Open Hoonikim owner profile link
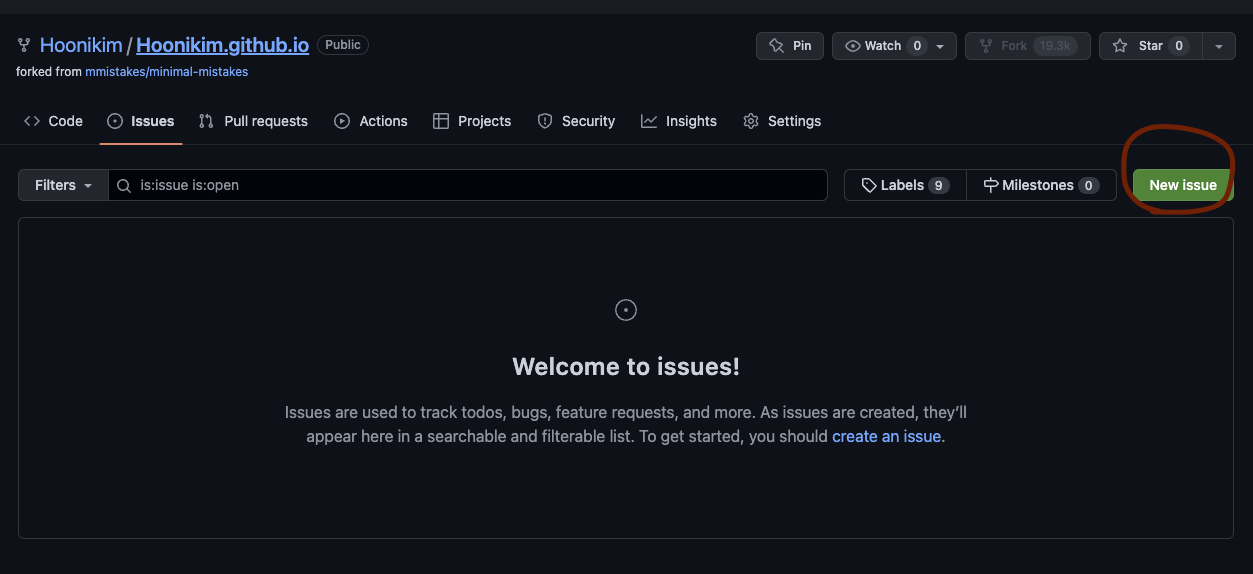The height and width of the screenshot is (574, 1253). tap(81, 45)
